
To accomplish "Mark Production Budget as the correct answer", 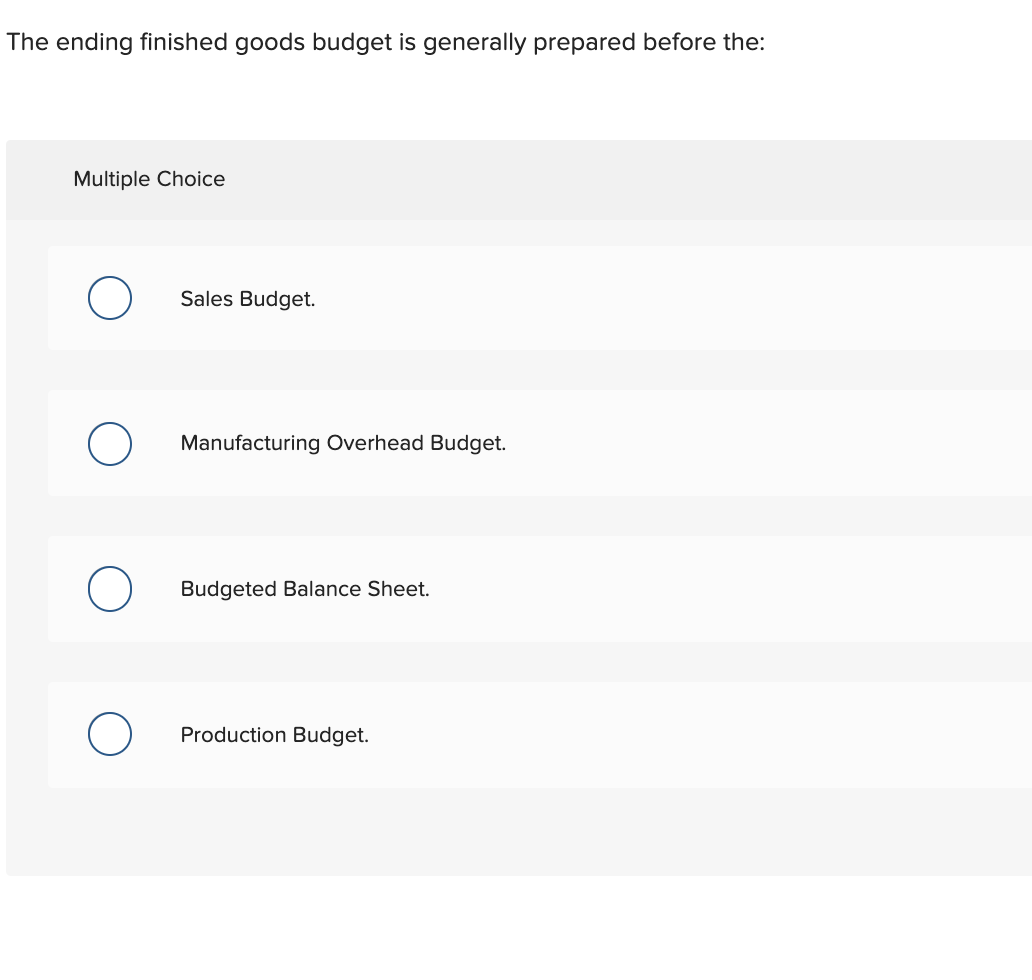I will (109, 734).
